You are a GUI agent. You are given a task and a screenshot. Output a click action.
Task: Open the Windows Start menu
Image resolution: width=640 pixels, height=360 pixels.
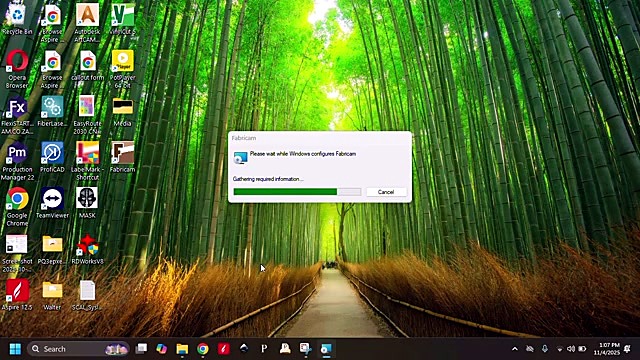click(15, 349)
